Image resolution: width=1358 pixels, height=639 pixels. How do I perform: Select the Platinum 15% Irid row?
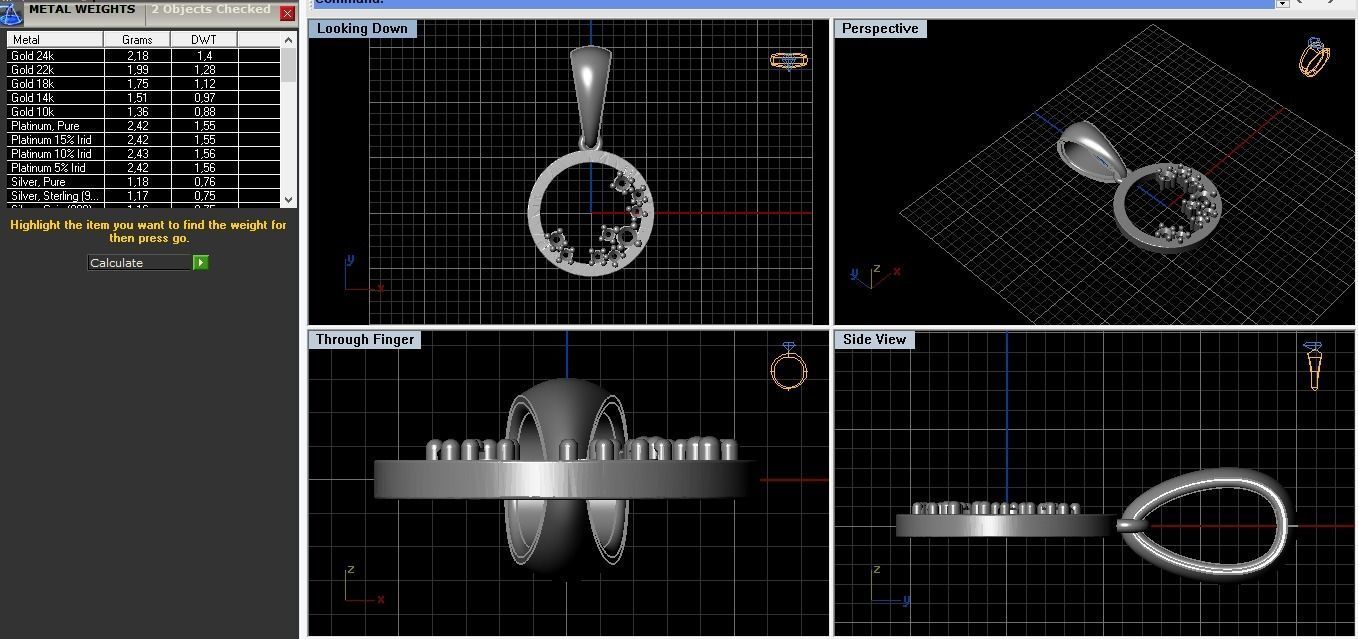[x=144, y=140]
